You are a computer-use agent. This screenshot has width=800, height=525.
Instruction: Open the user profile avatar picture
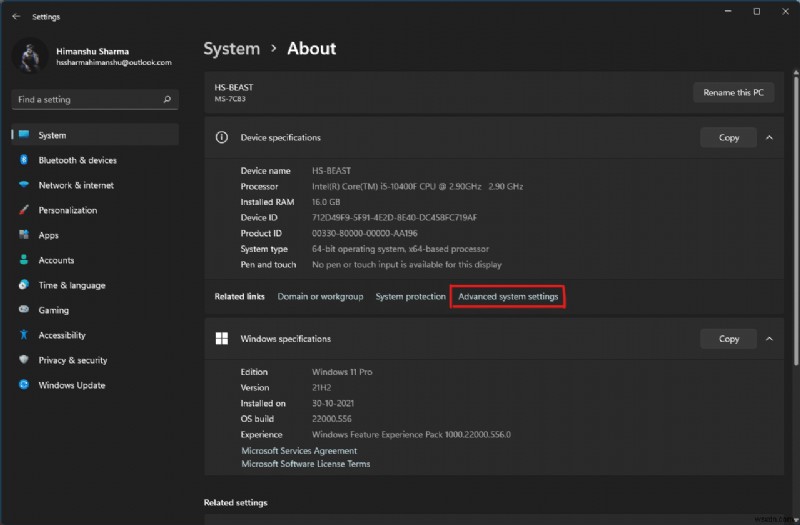(30, 56)
